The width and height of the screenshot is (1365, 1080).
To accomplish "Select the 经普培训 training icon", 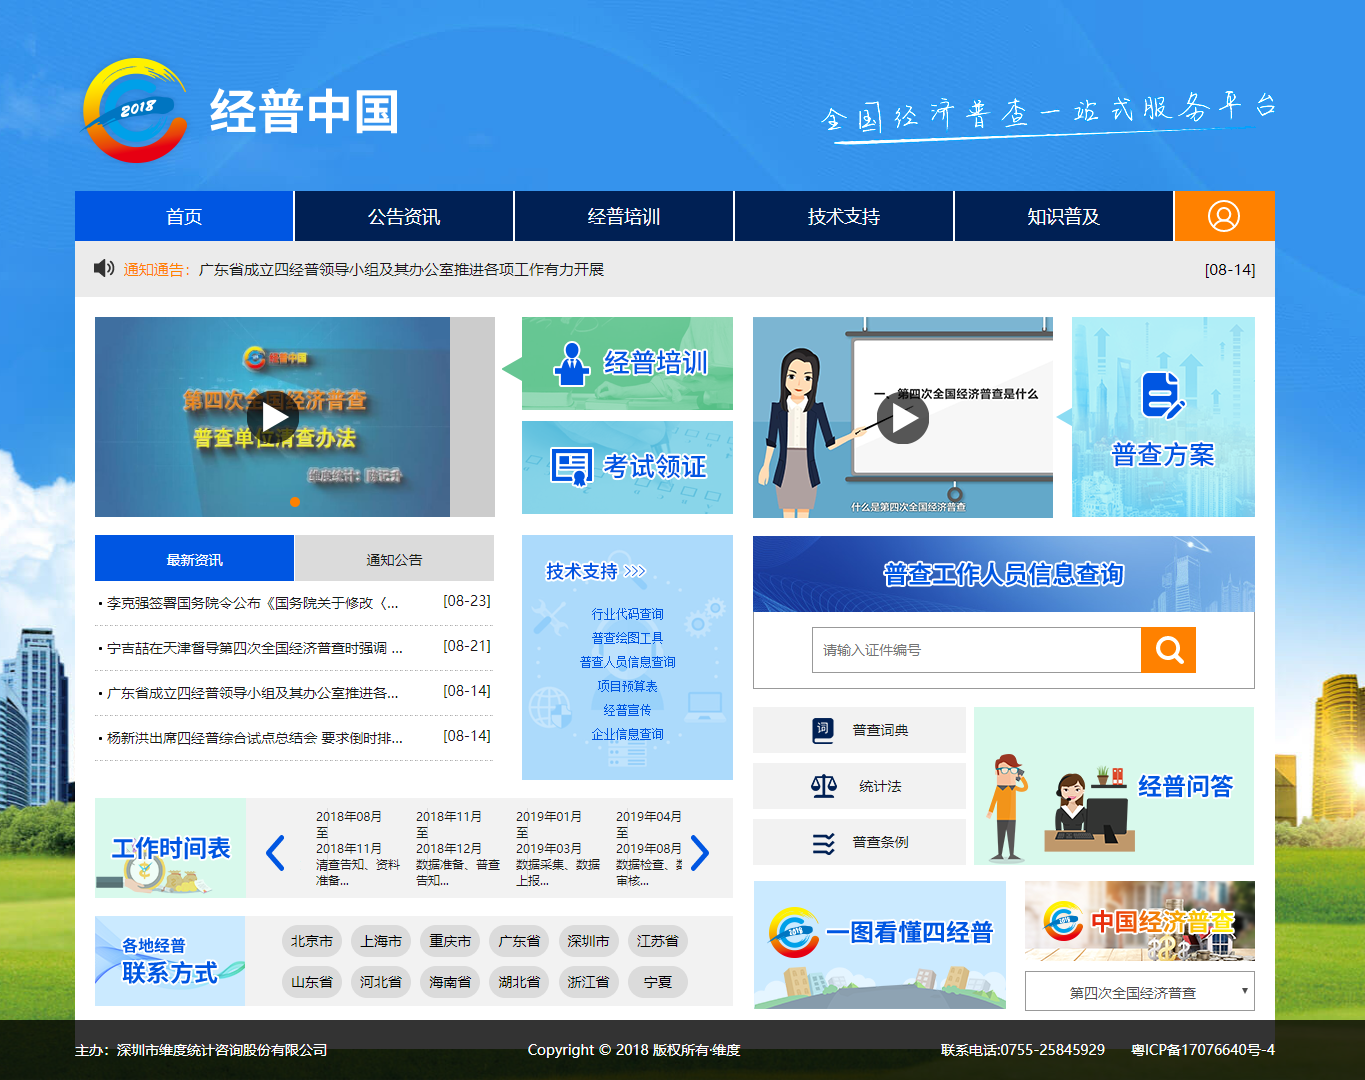I will pyautogui.click(x=572, y=363).
